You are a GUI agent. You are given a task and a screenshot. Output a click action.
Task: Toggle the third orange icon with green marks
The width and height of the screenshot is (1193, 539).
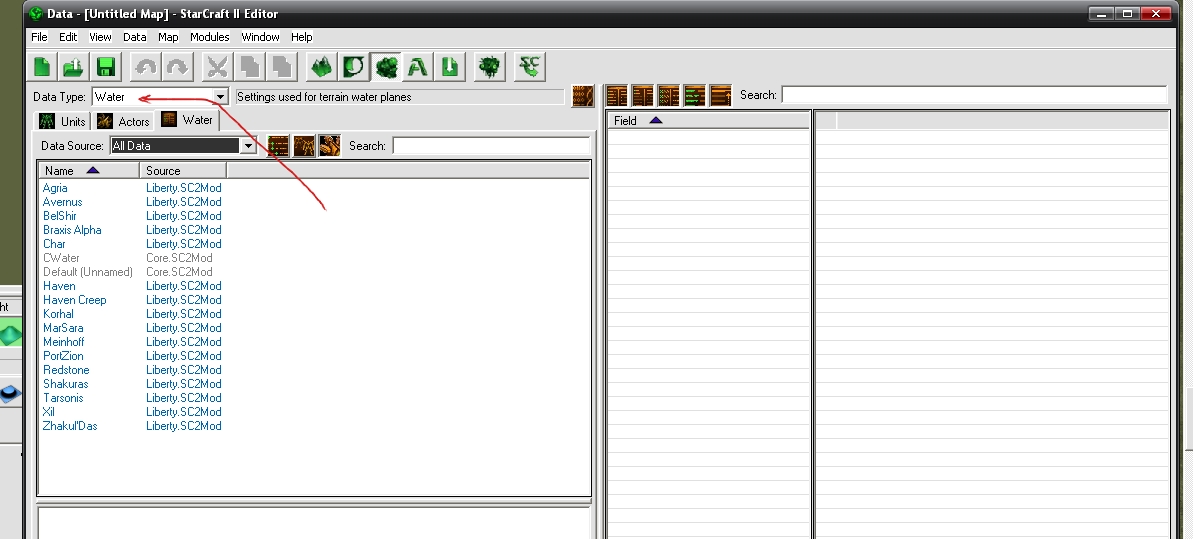[x=669, y=95]
